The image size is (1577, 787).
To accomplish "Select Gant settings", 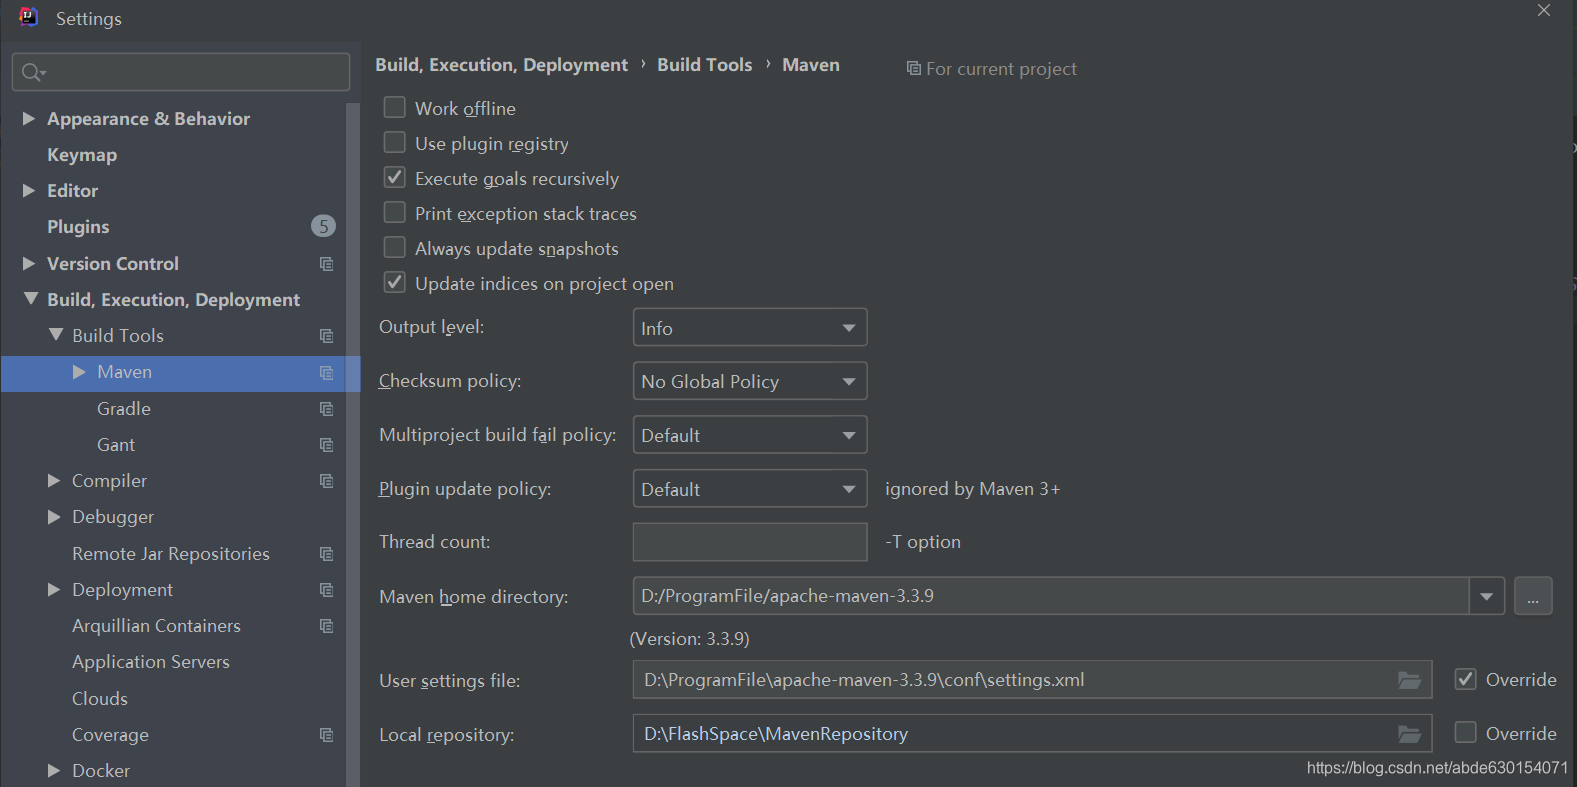I will (x=116, y=445).
